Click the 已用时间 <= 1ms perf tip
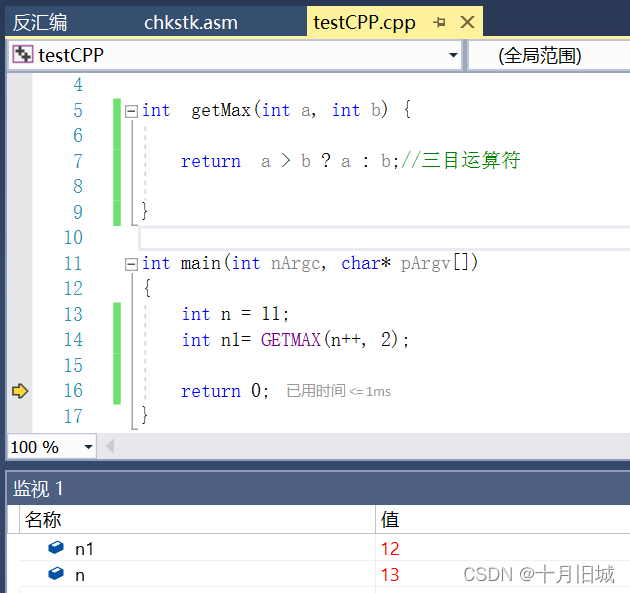 pyautogui.click(x=338, y=391)
